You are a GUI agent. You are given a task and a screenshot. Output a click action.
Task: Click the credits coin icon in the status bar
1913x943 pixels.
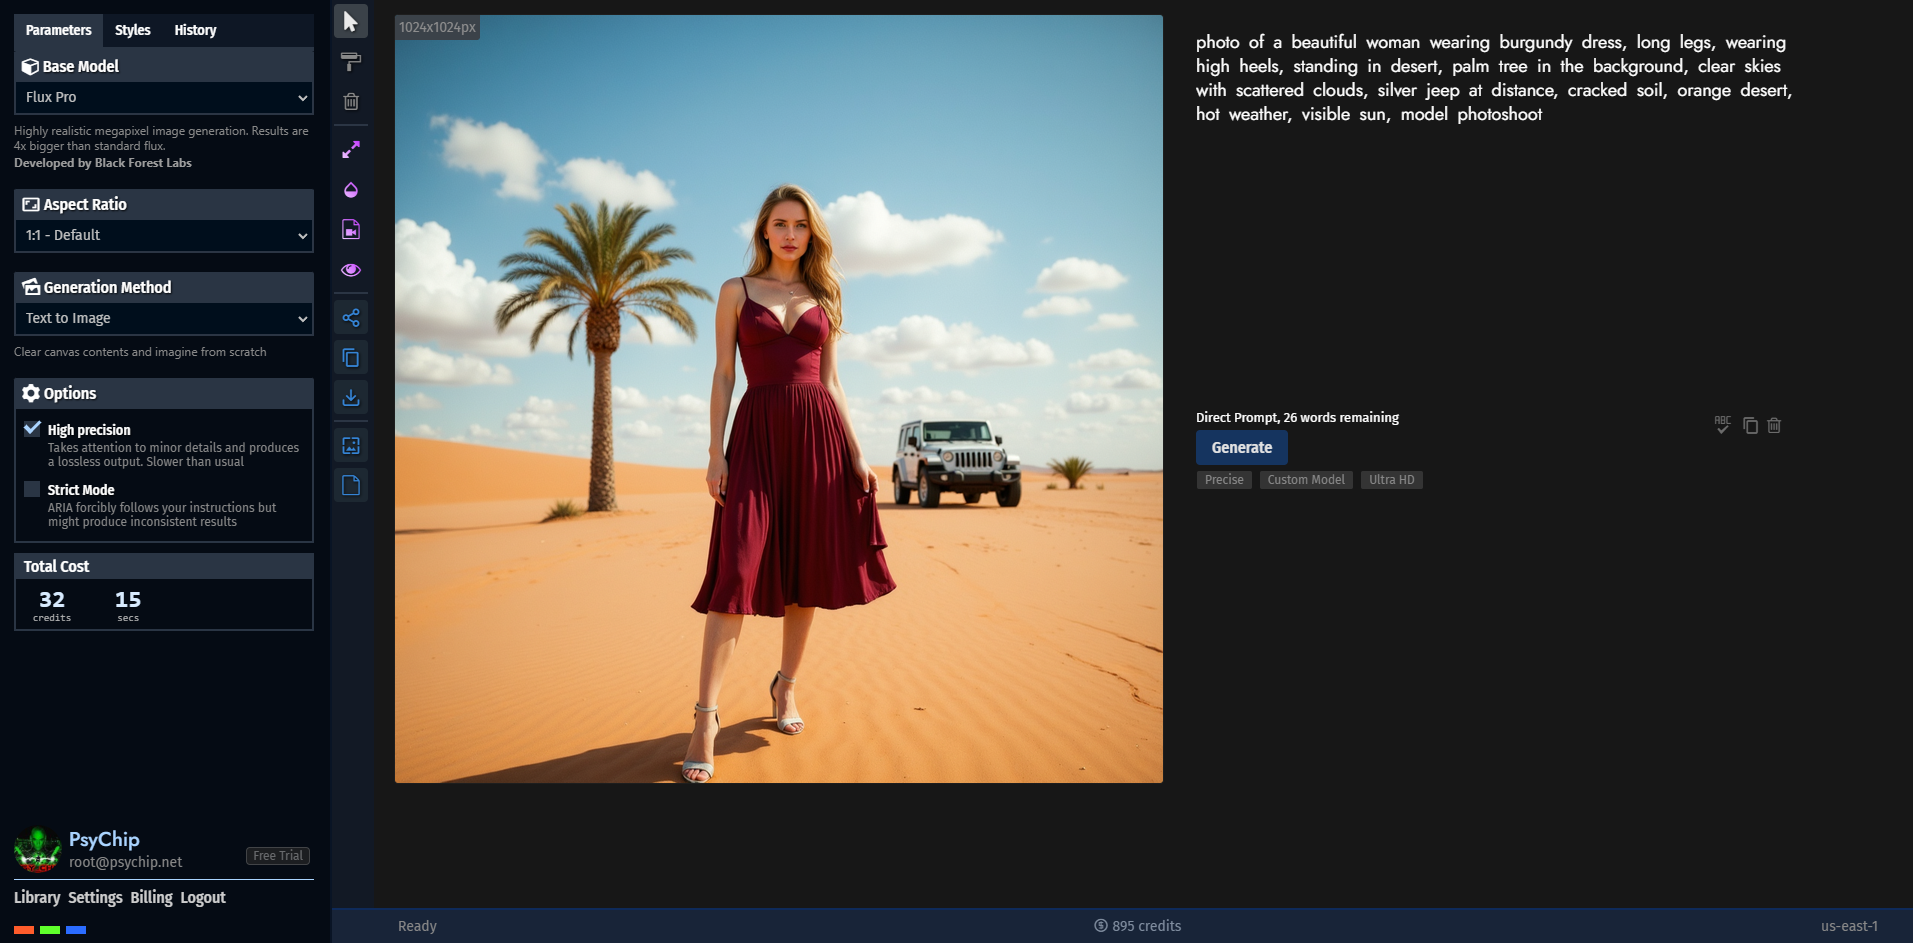(1101, 926)
